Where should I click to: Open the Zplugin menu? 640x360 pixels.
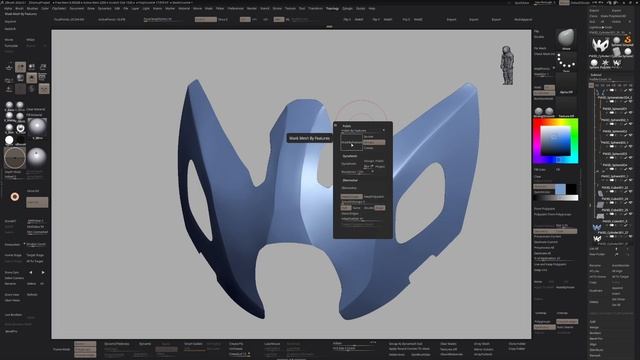point(347,8)
